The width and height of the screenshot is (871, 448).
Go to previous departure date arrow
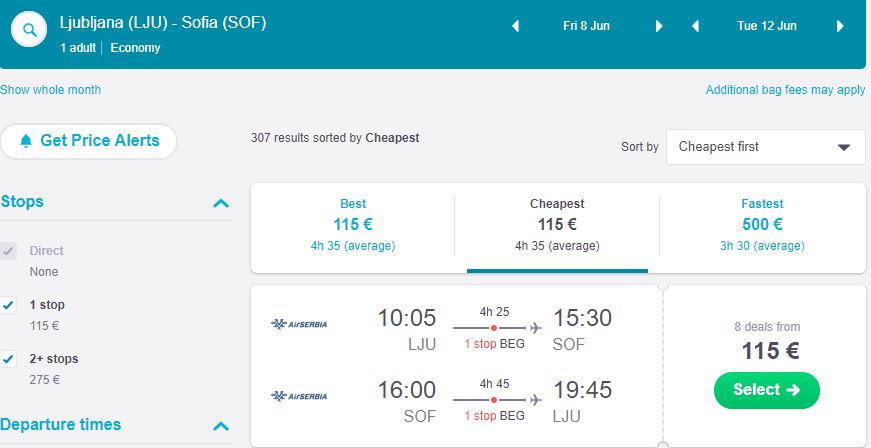pos(516,26)
